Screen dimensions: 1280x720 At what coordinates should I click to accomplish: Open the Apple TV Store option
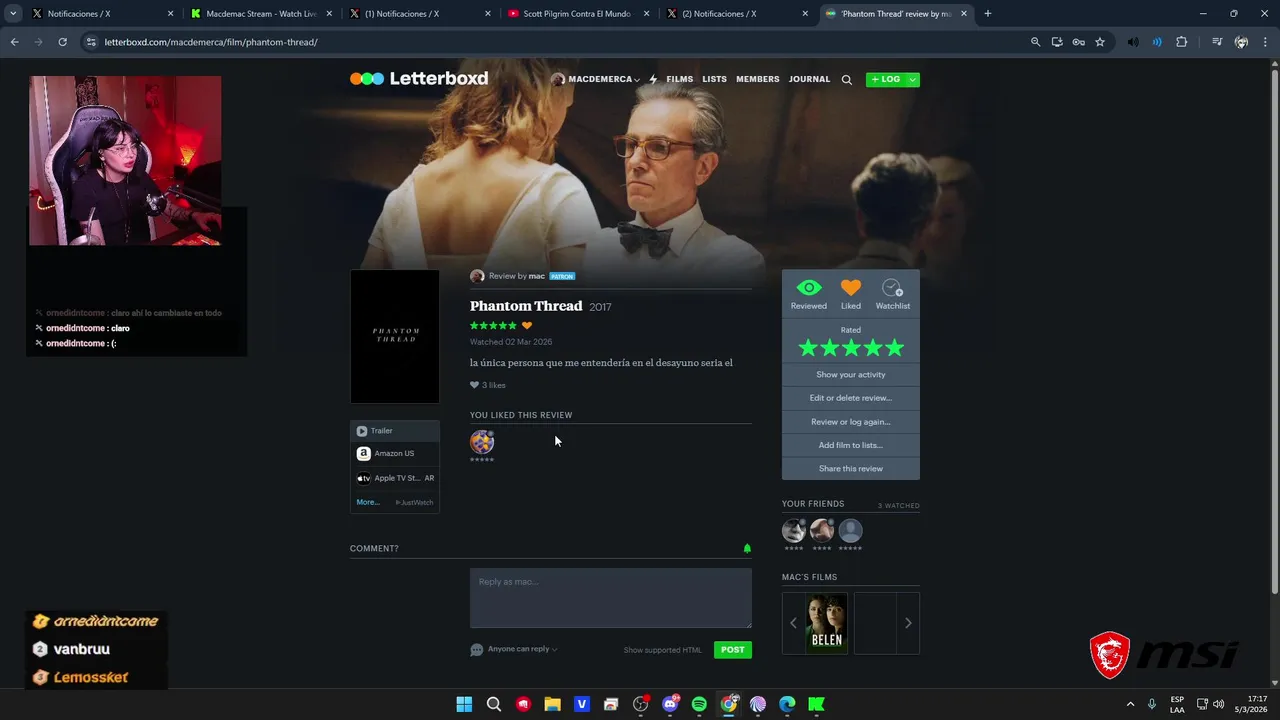tap(395, 478)
